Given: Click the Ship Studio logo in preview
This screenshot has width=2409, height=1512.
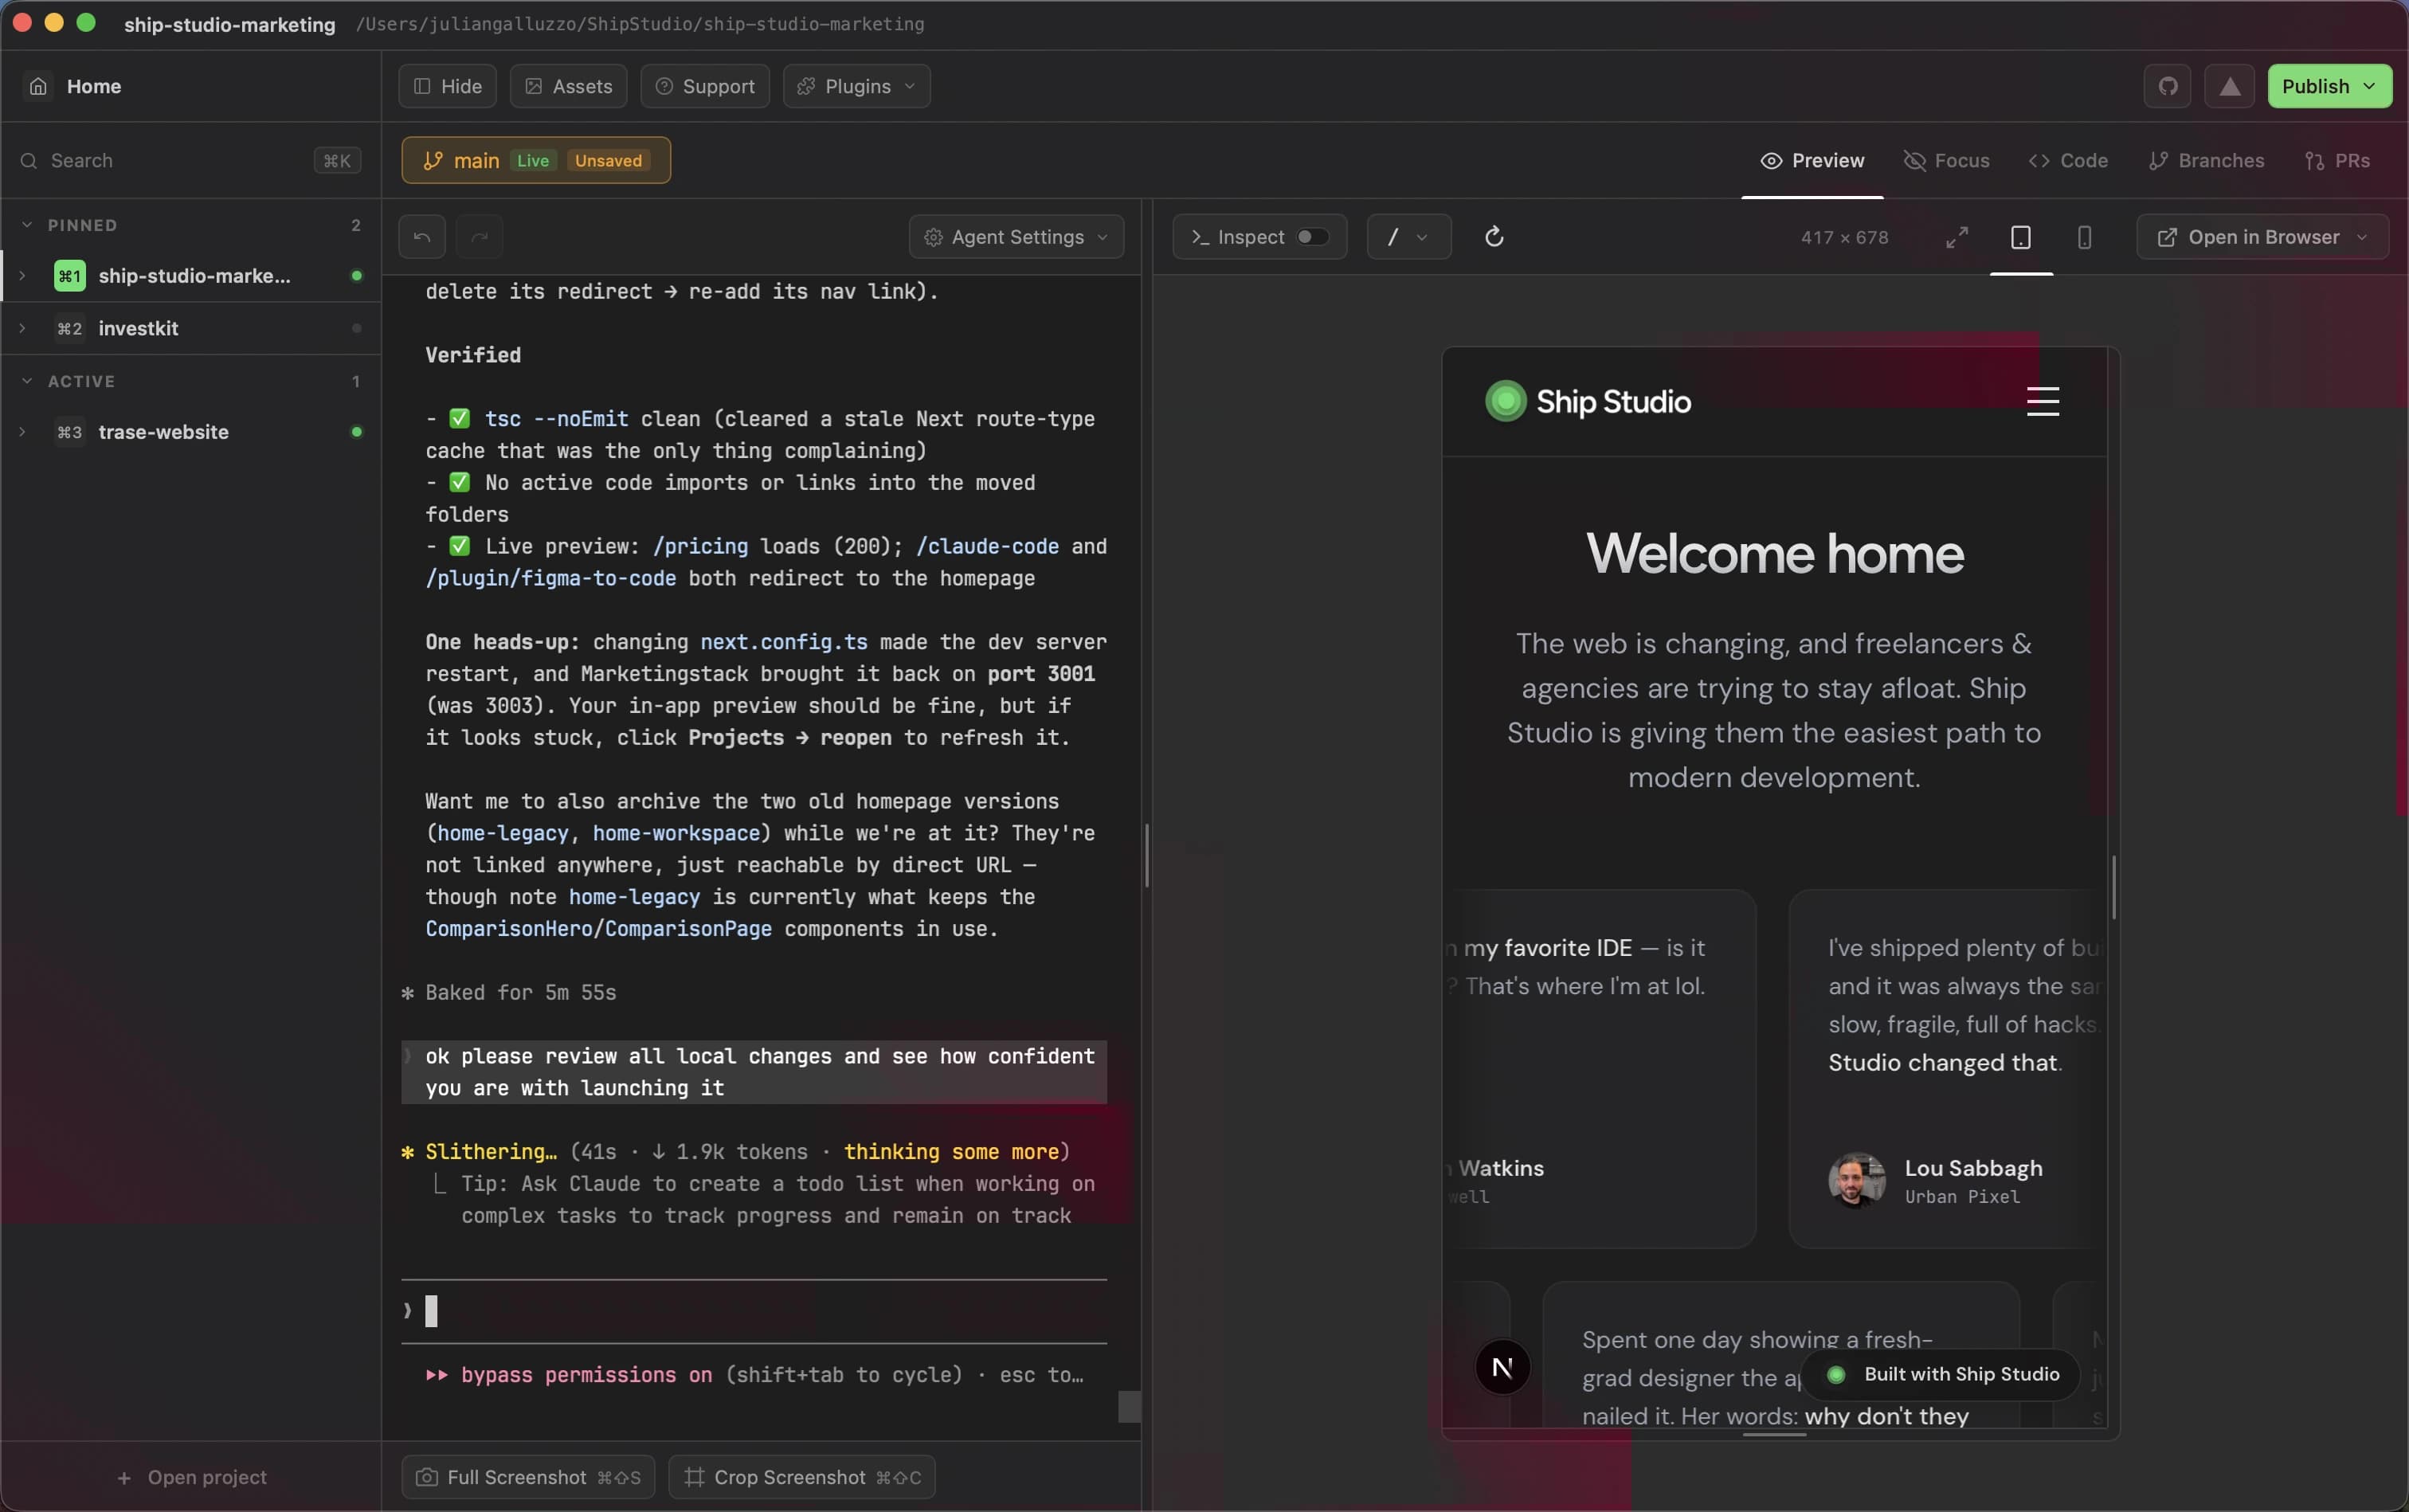Looking at the screenshot, I should [1588, 401].
